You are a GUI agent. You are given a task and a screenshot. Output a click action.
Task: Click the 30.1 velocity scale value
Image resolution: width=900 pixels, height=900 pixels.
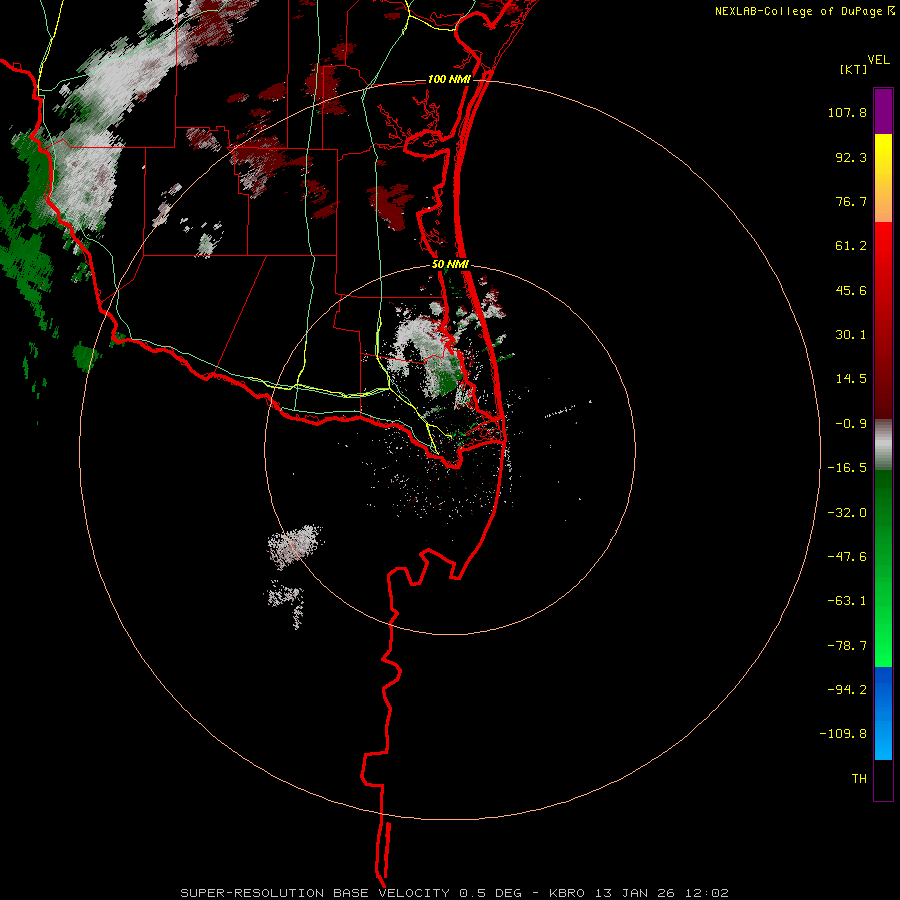[851, 335]
